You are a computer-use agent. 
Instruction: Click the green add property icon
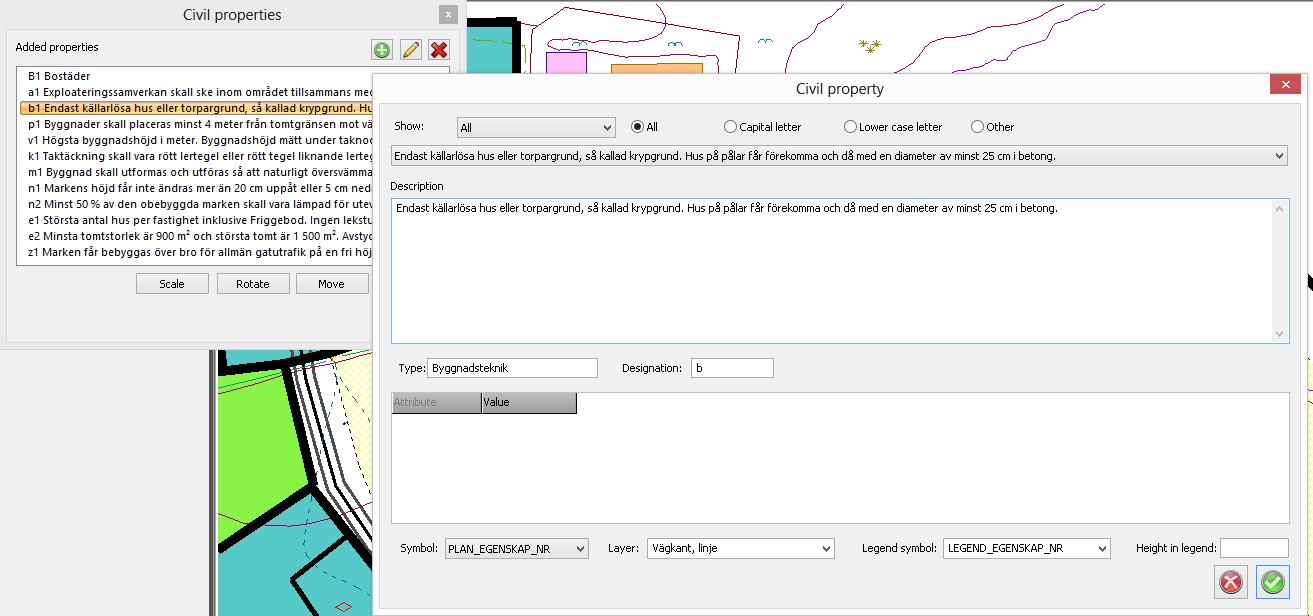[382, 50]
